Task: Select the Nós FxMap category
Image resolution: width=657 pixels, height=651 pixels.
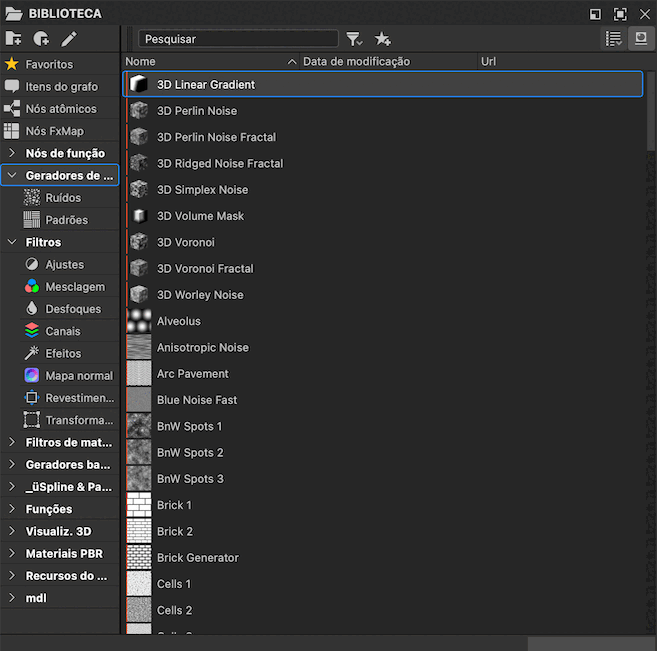Action: 54,131
